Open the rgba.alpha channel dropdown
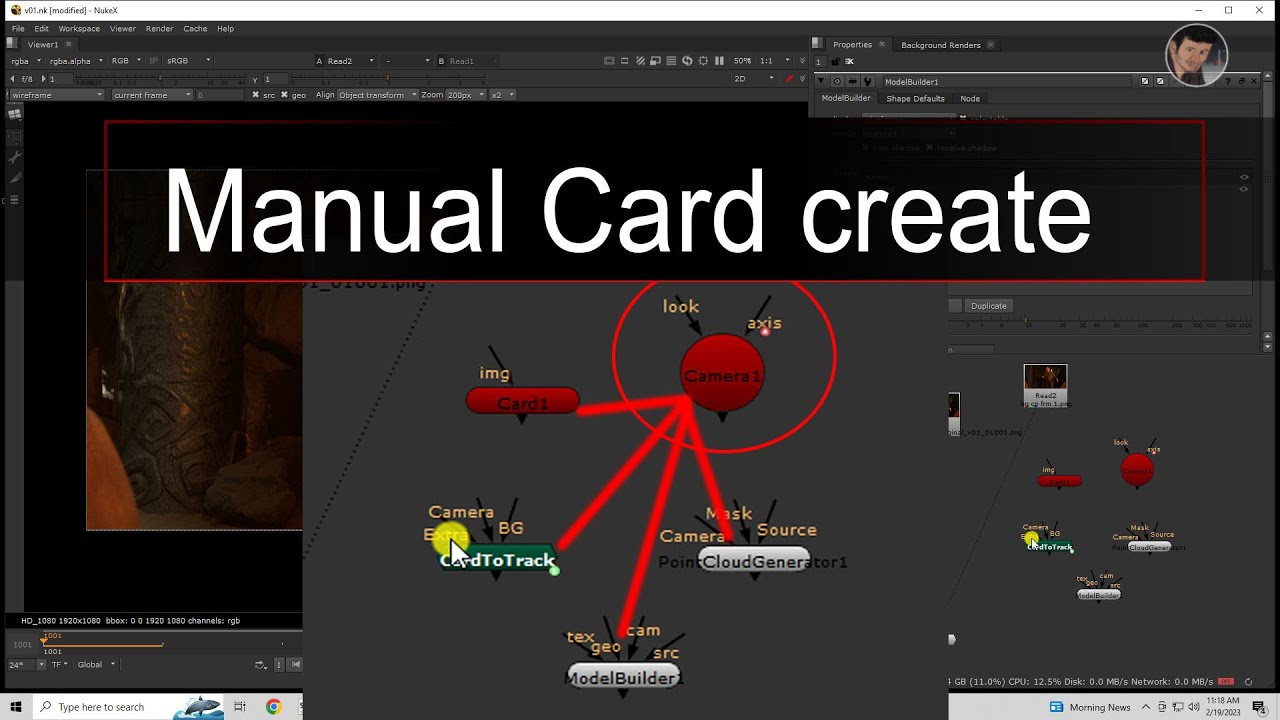Image resolution: width=1280 pixels, height=720 pixels. click(x=74, y=61)
